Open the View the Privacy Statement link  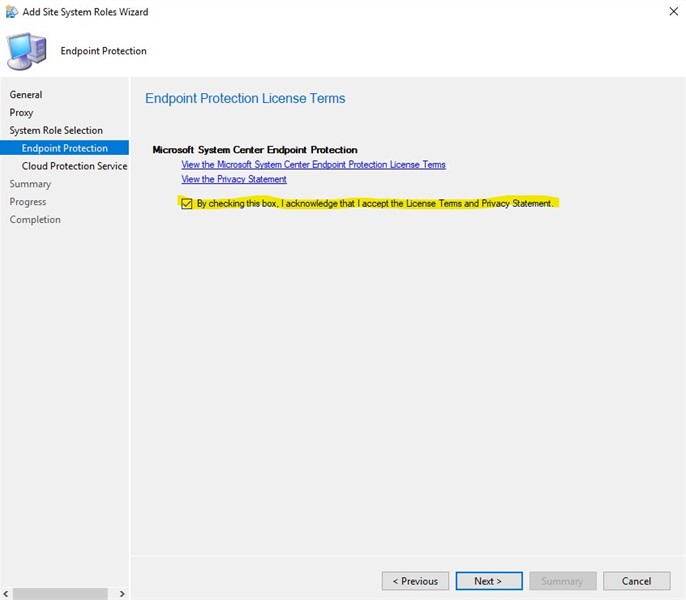pyautogui.click(x=234, y=179)
